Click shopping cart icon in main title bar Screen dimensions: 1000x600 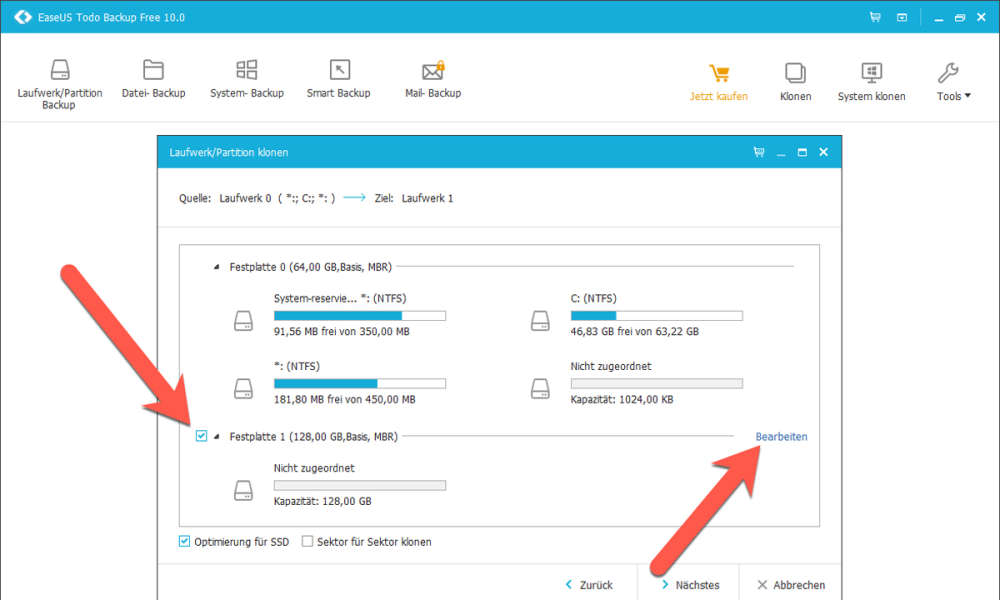875,17
